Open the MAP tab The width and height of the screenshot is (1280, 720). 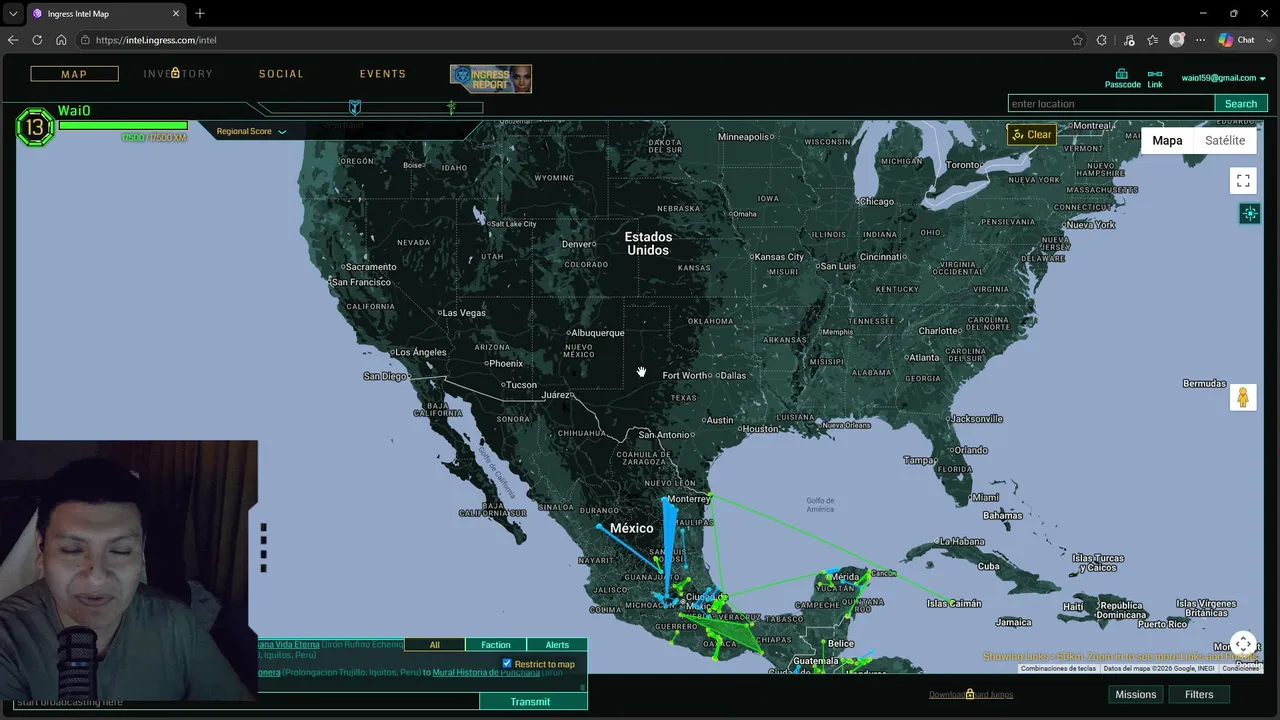tap(74, 74)
